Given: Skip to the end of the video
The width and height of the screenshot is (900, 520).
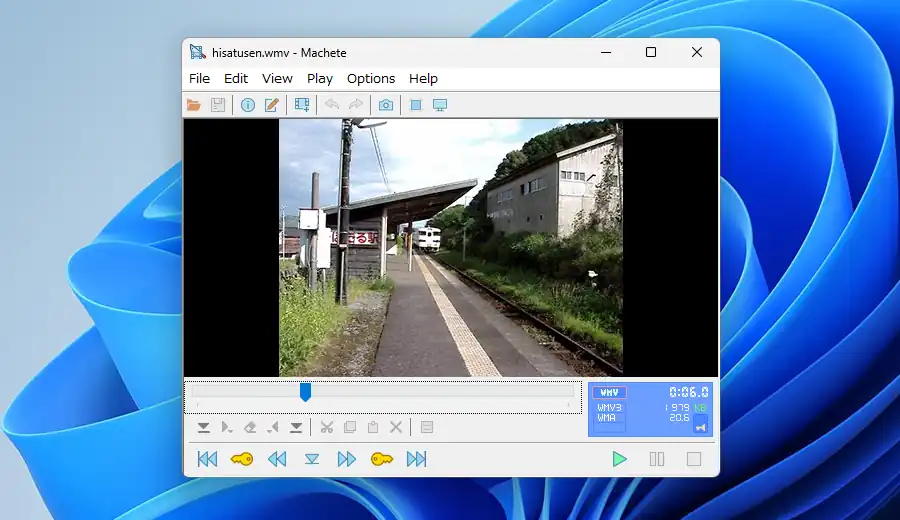Looking at the screenshot, I should 416,459.
